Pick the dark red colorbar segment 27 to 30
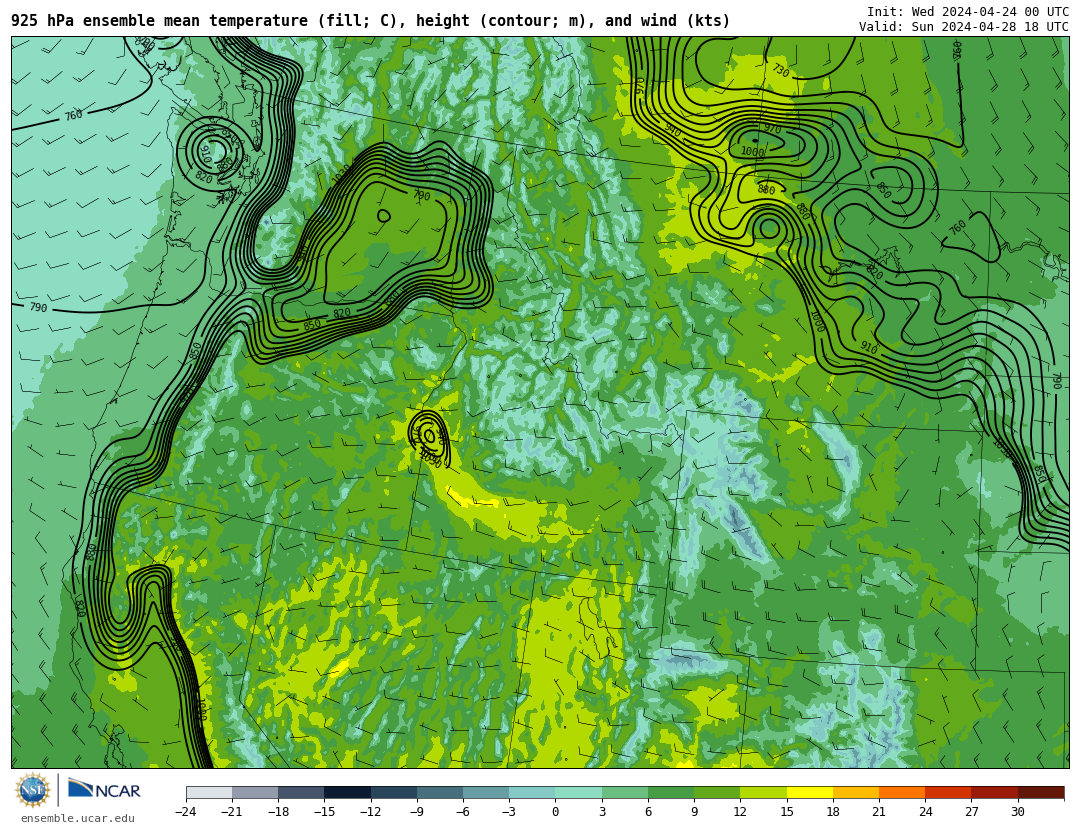Viewport: 1080px width, 831px height. pos(995,792)
